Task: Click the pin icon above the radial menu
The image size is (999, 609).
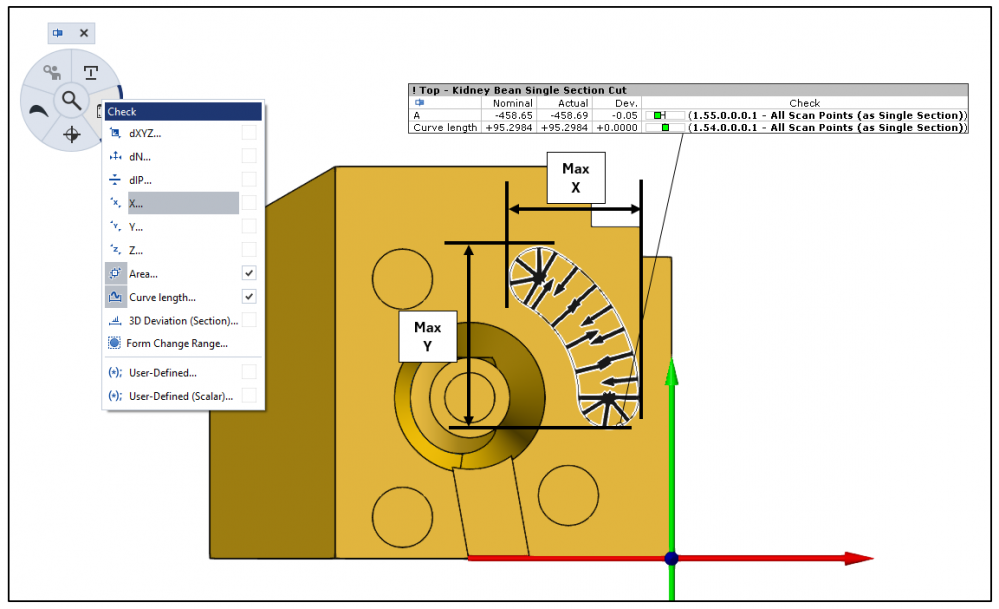Action: pos(58,33)
